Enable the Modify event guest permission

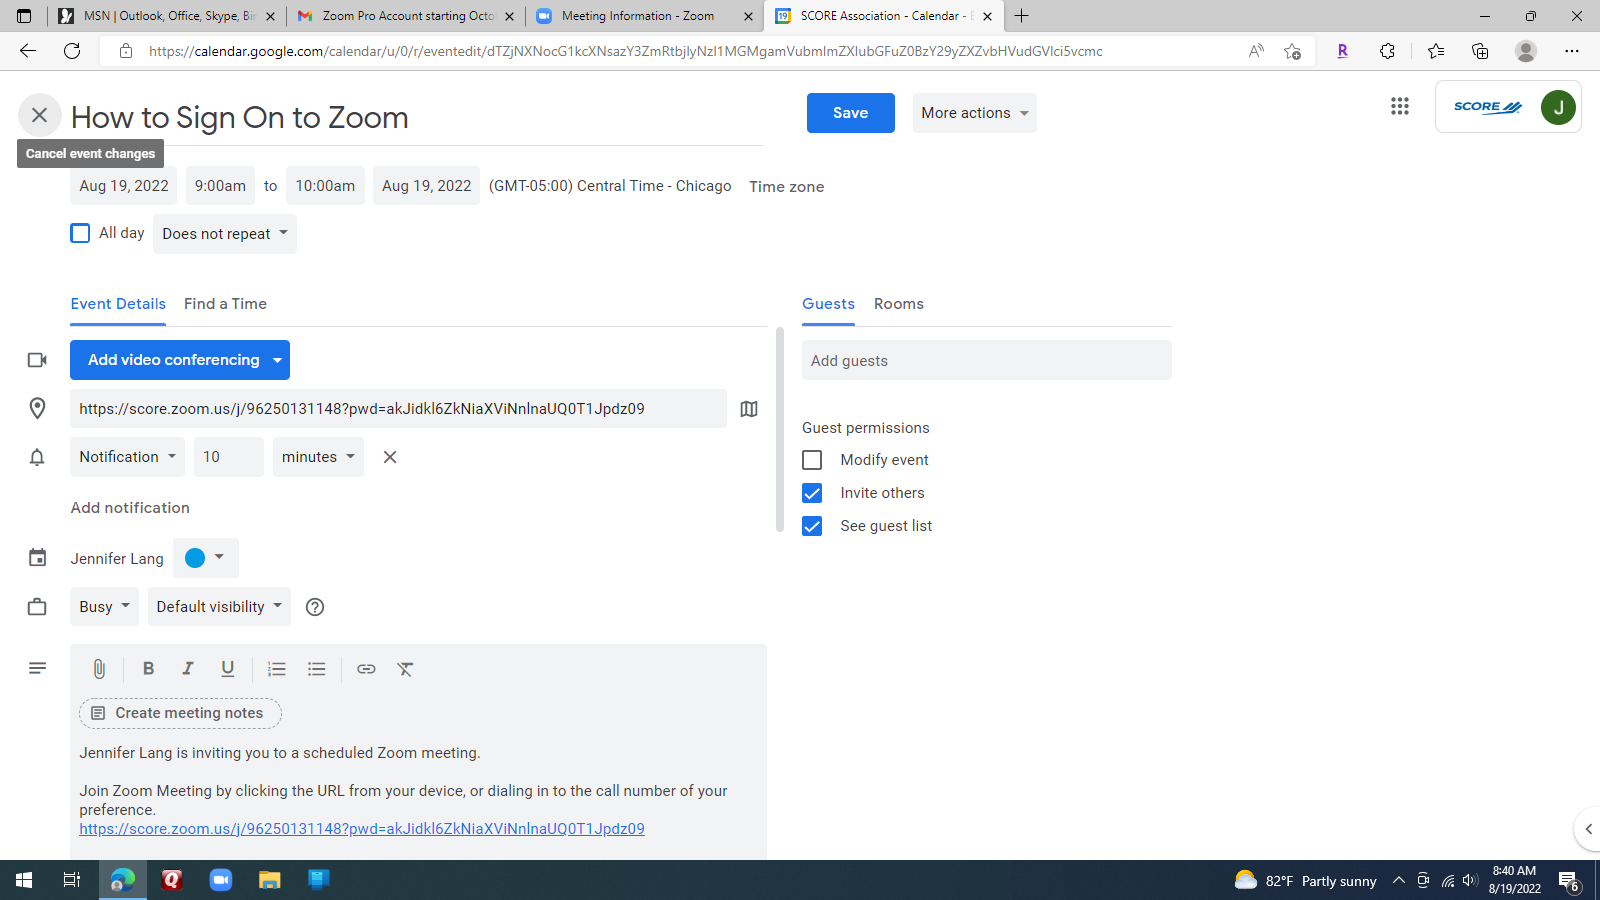coord(812,460)
